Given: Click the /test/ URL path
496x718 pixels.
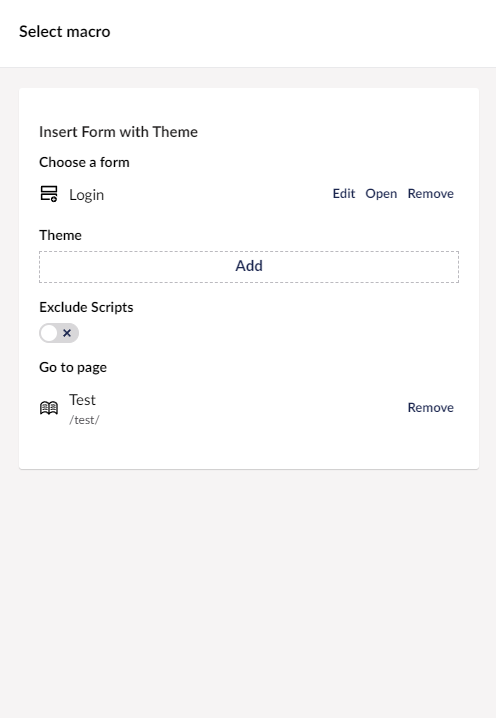Looking at the screenshot, I should 84,420.
